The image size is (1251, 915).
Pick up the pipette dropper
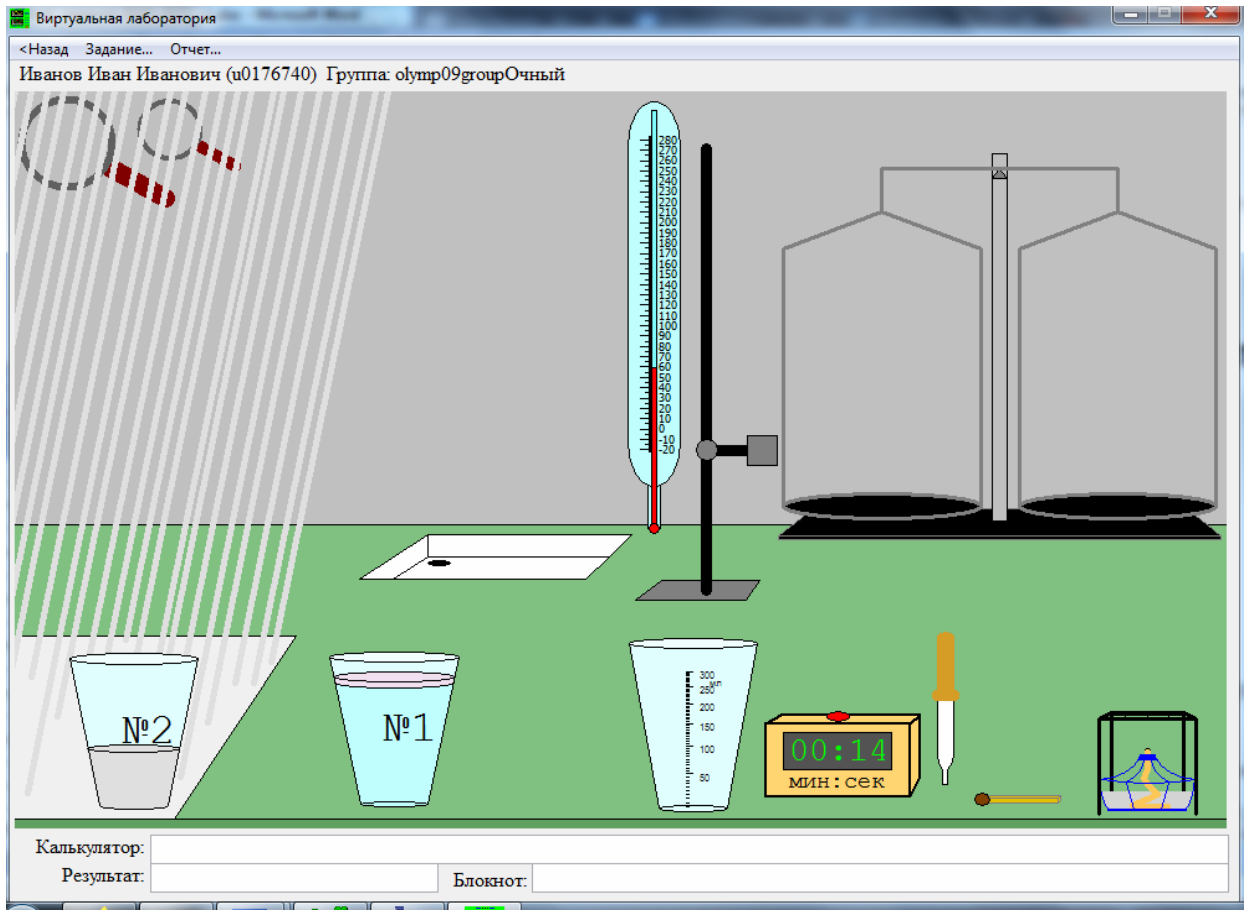tap(945, 708)
